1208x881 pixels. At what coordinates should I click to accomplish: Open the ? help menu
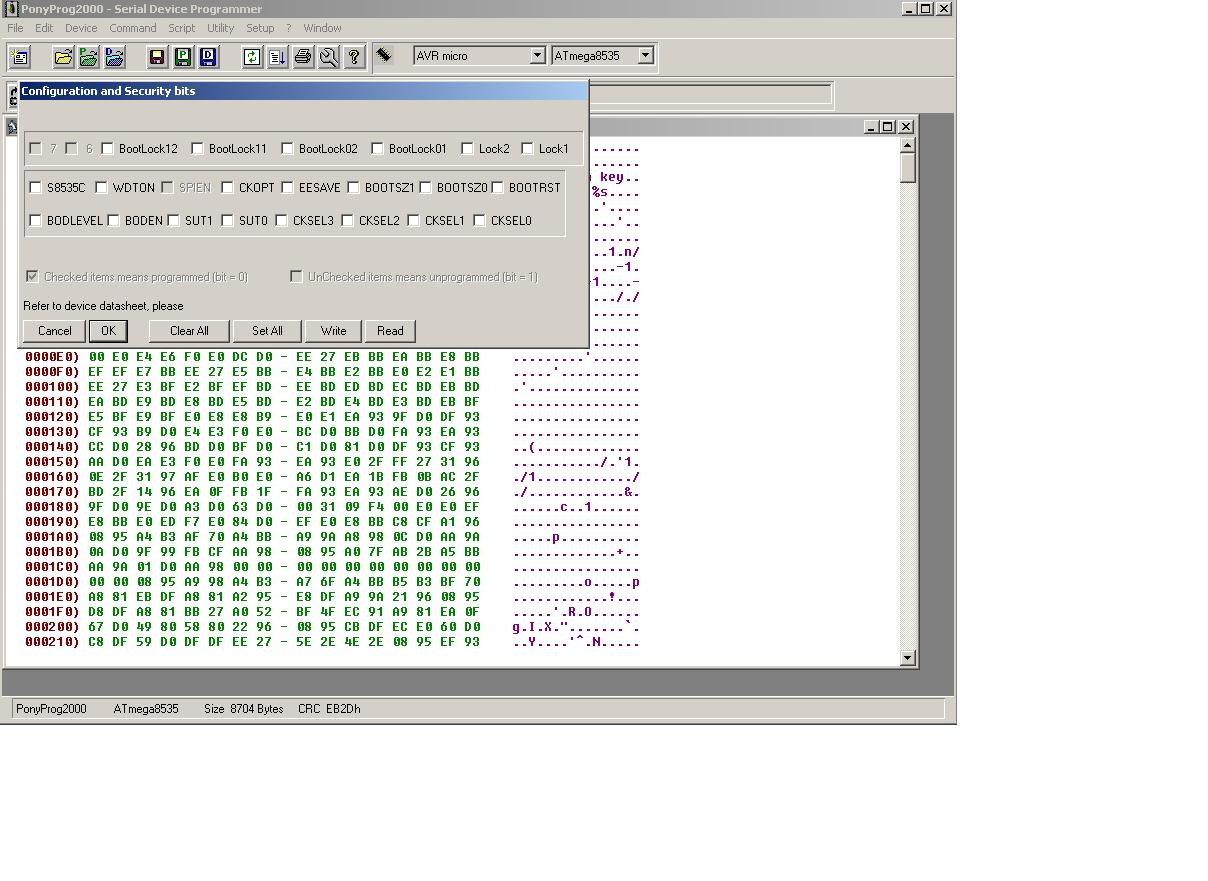coord(289,28)
